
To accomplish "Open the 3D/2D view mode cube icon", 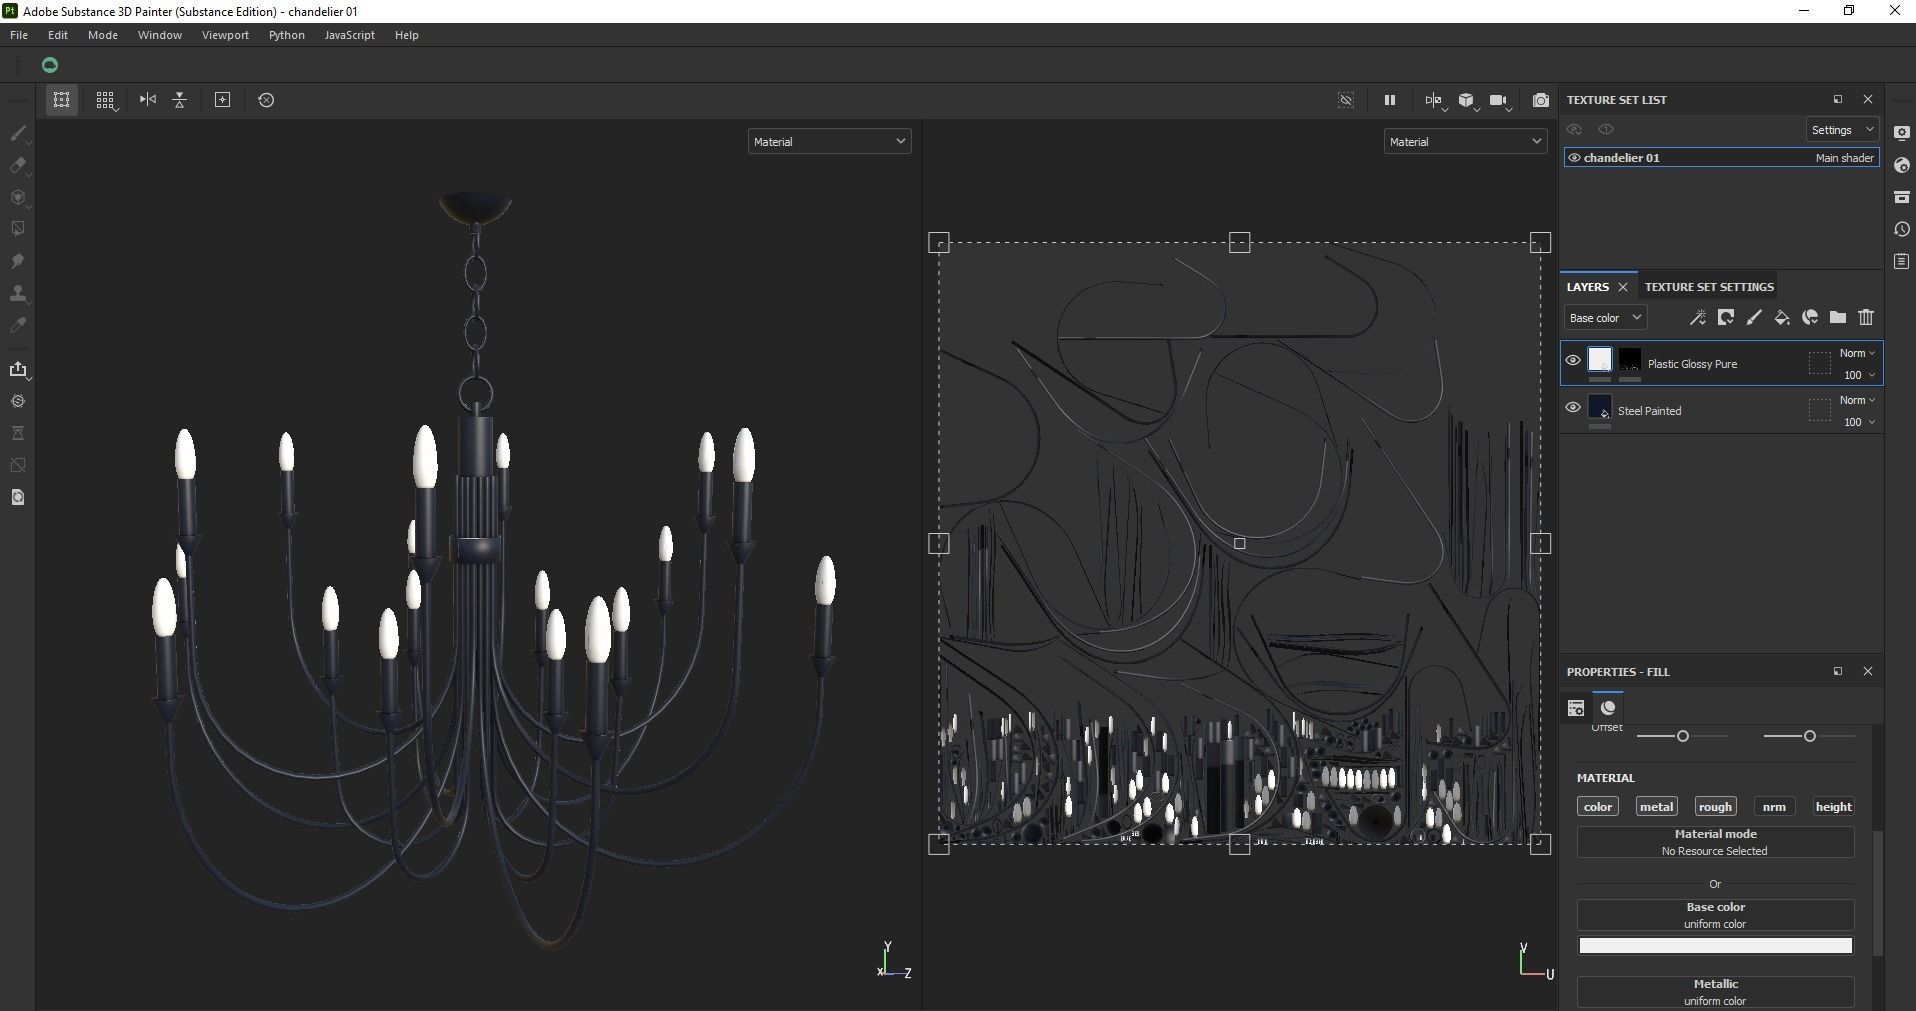I will tap(1466, 100).
